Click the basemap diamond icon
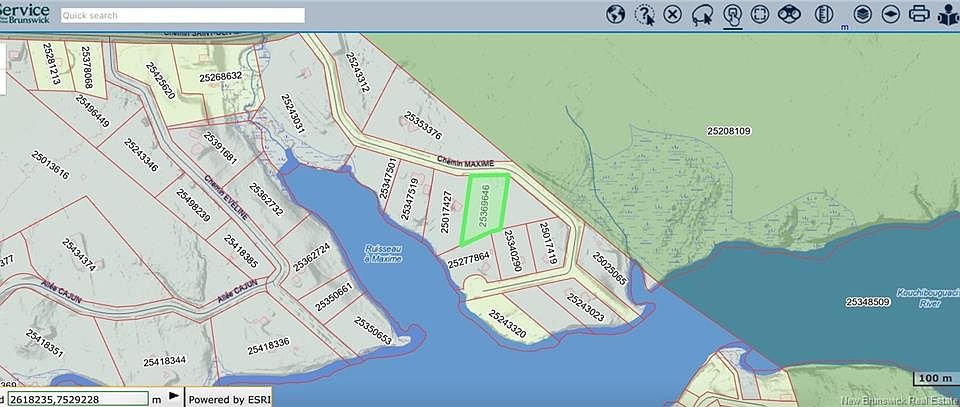 [891, 14]
